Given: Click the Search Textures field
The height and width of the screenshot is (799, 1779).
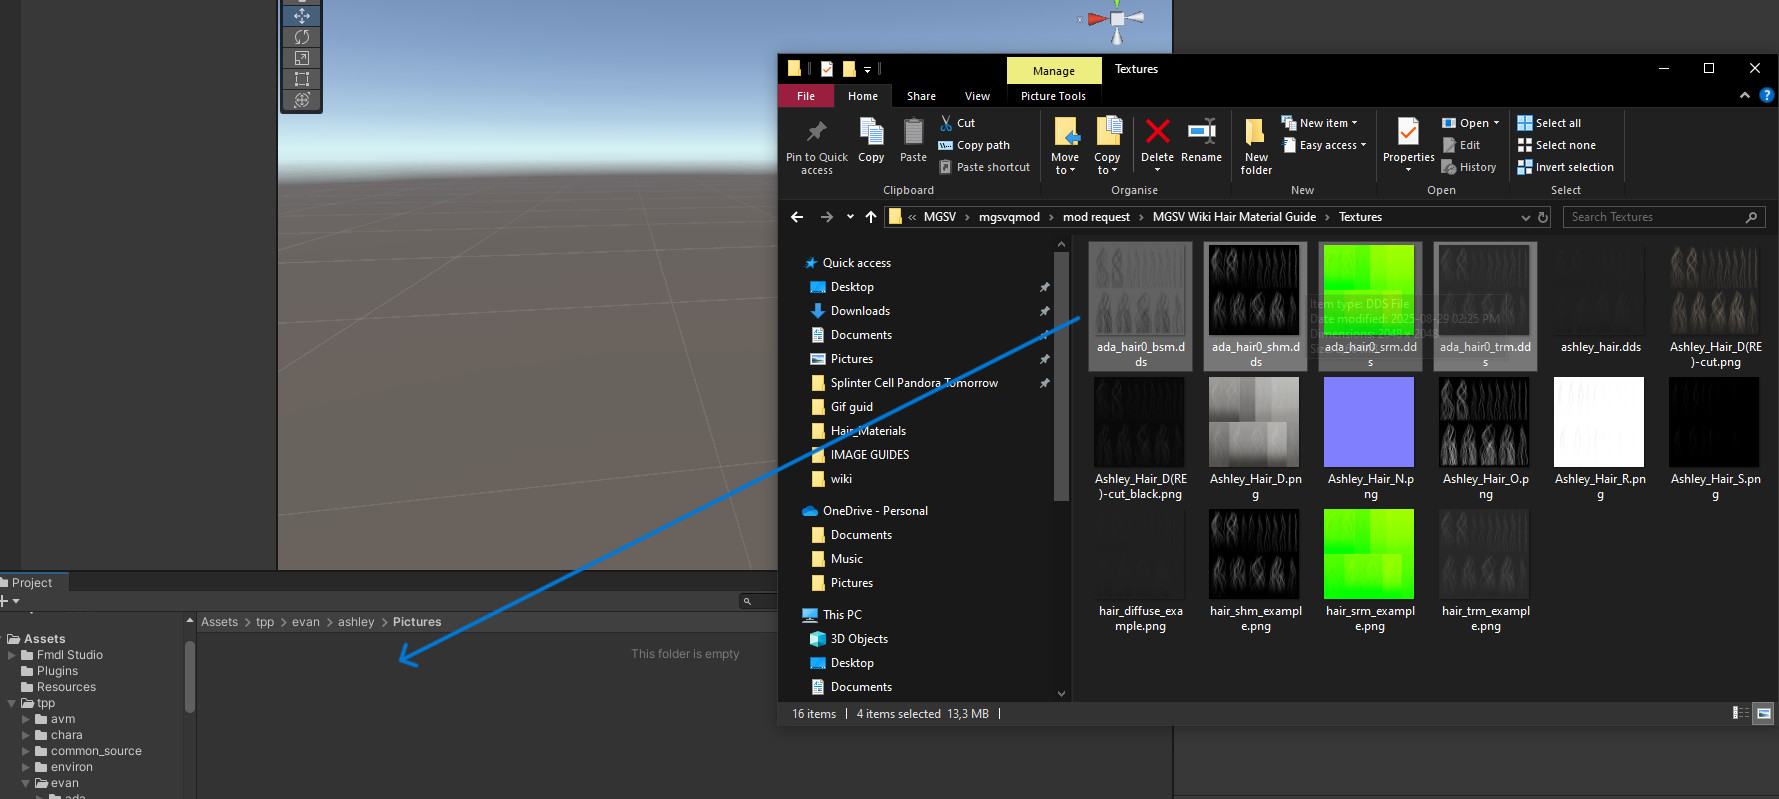Looking at the screenshot, I should 1664,217.
